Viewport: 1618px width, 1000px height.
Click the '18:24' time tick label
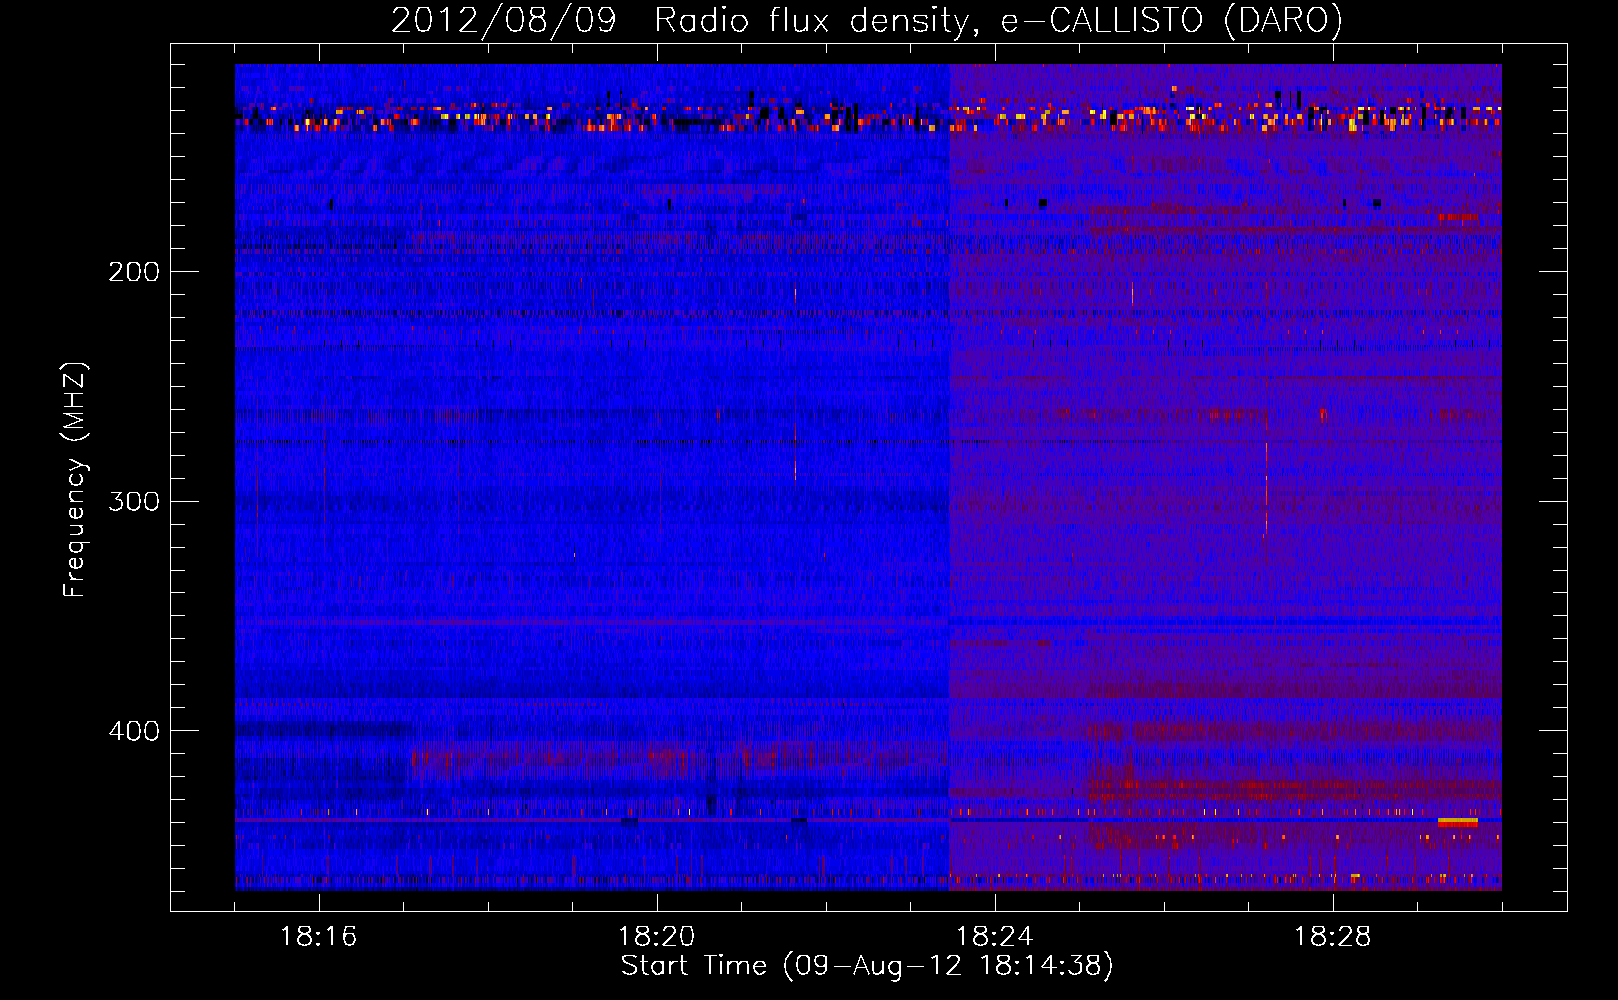click(x=995, y=937)
